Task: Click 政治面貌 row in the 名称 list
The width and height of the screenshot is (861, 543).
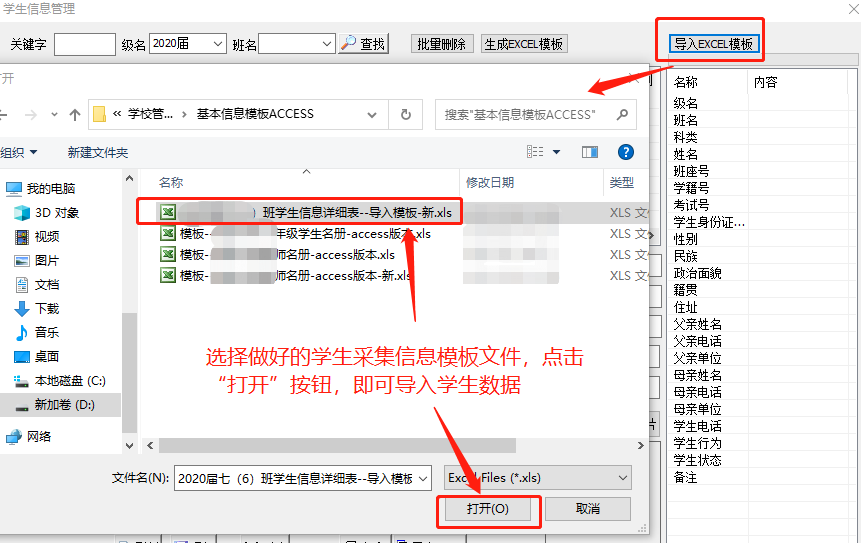Action: click(697, 273)
